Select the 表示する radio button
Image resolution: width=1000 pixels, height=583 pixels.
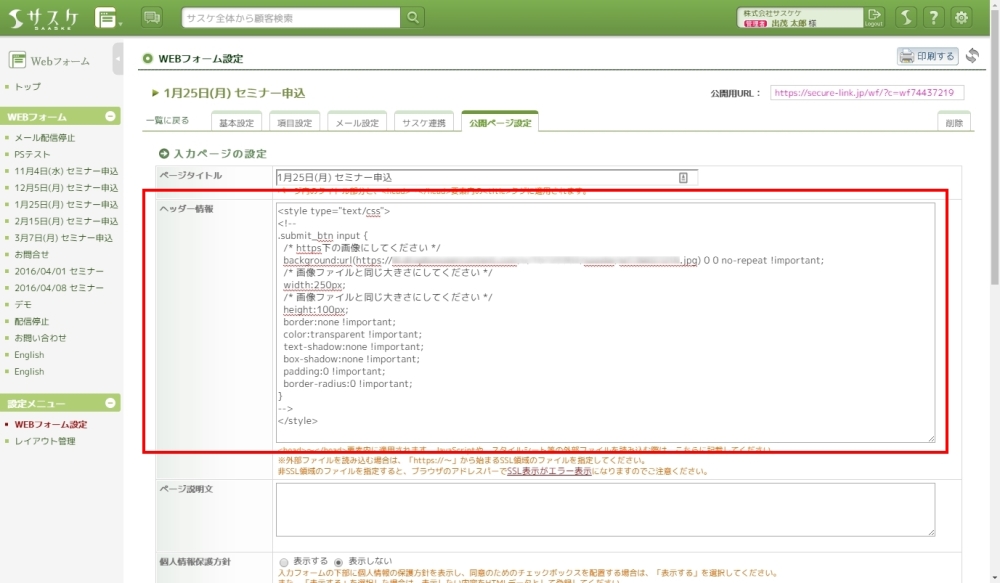pyautogui.click(x=285, y=562)
